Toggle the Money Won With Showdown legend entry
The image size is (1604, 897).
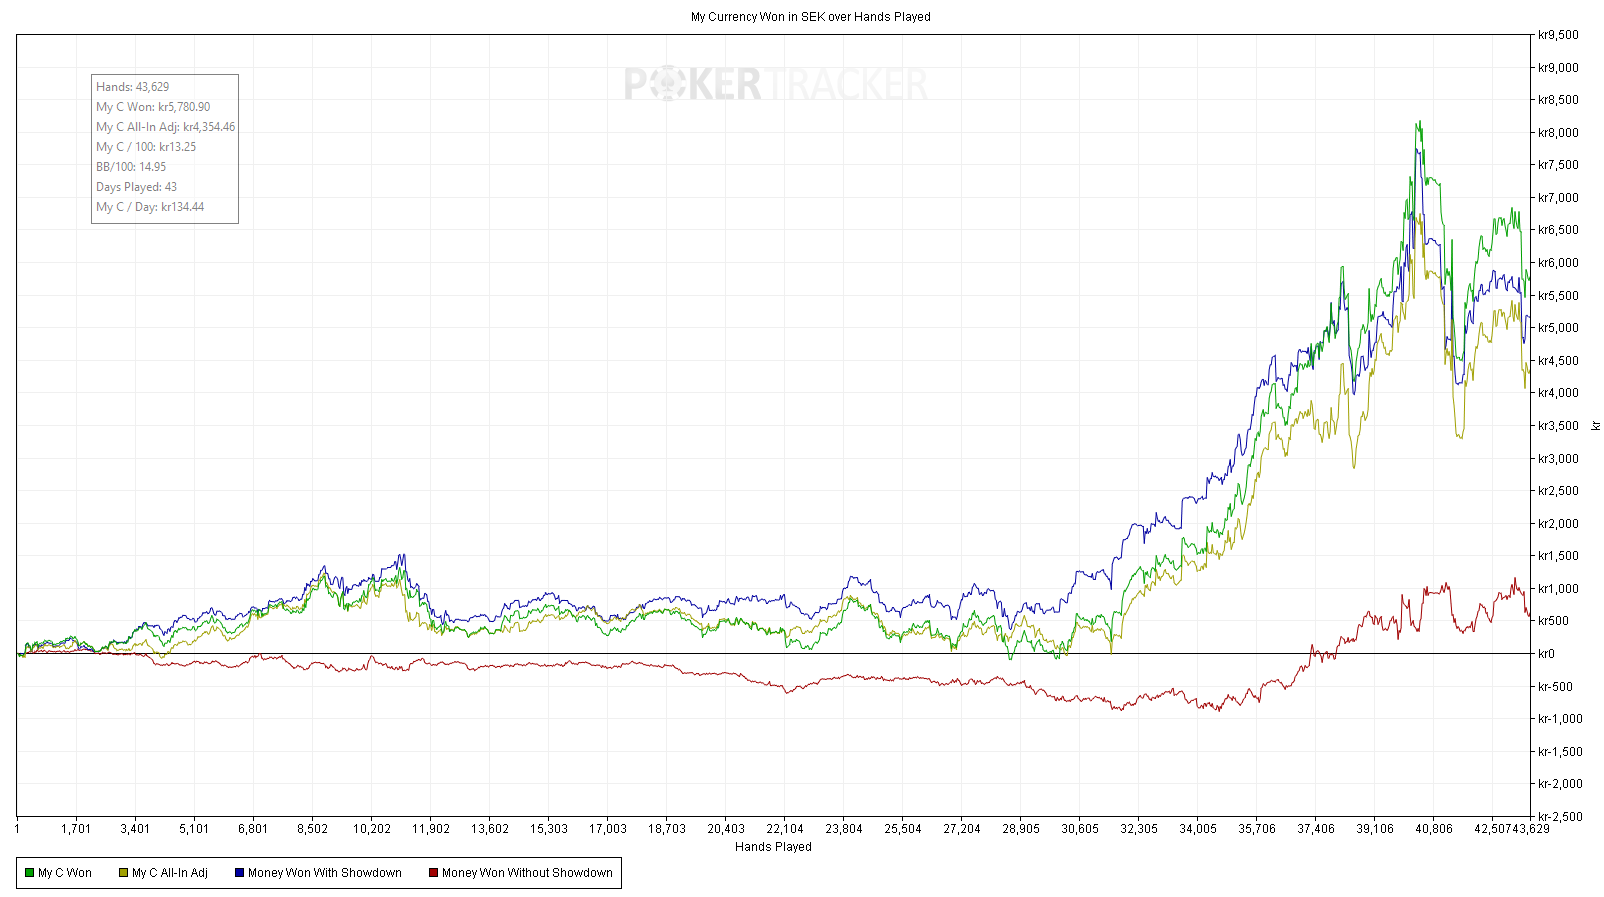[325, 873]
